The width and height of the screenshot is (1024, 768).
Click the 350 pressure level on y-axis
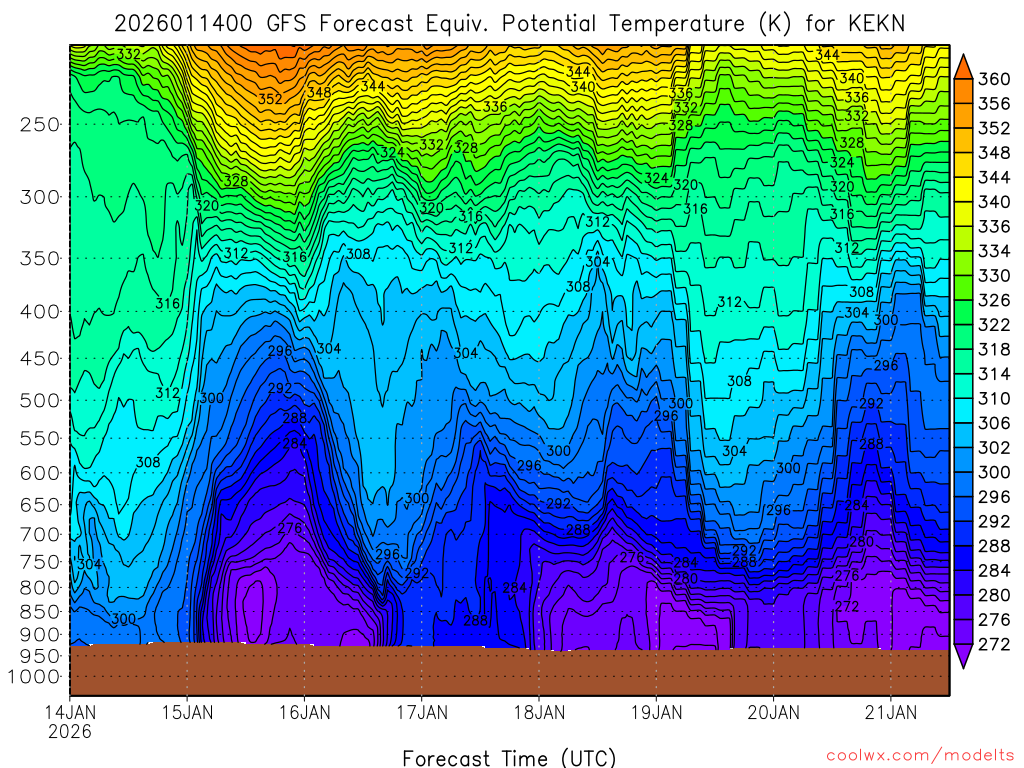coord(39,258)
